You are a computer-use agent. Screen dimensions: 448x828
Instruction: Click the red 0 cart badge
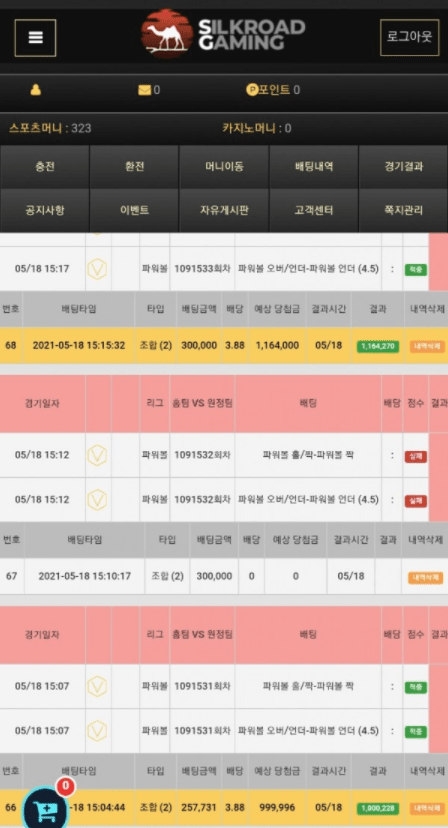click(65, 786)
